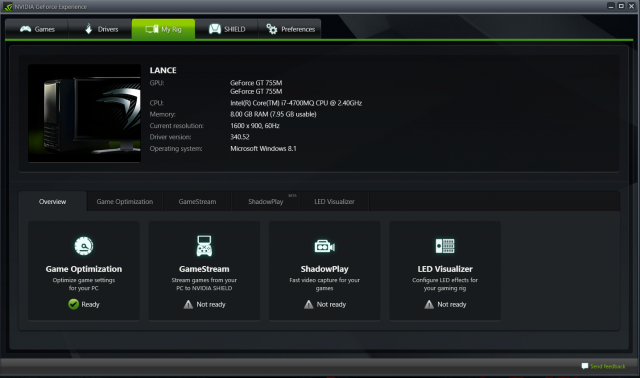Click the Operating system label

pos(176,149)
